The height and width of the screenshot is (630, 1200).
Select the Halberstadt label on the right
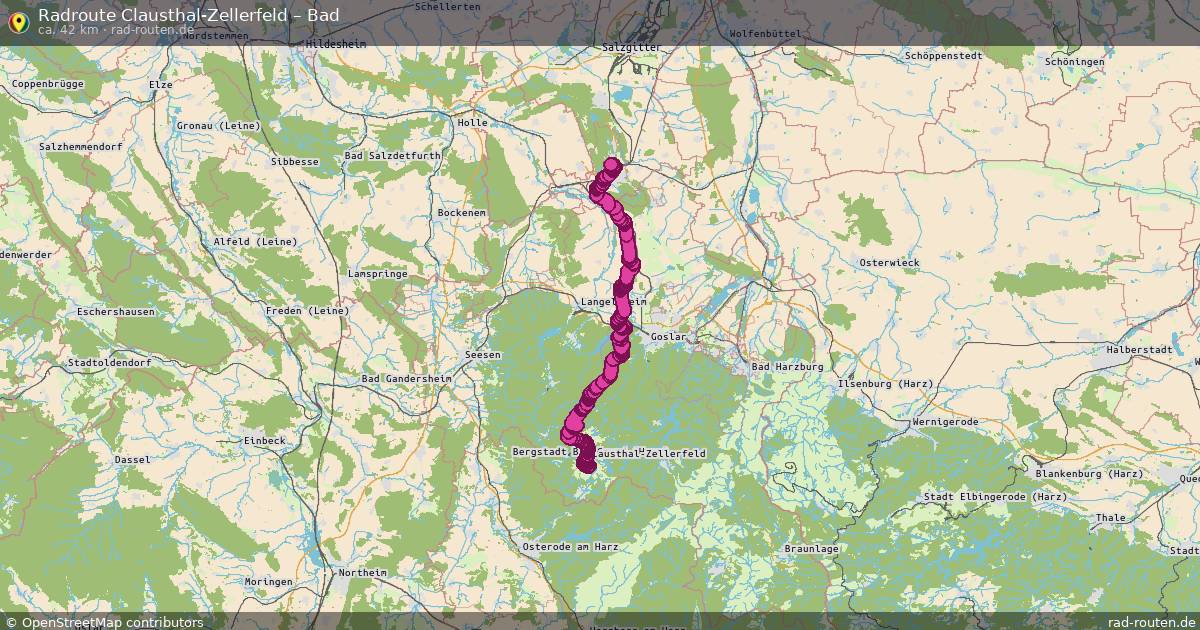(1139, 350)
